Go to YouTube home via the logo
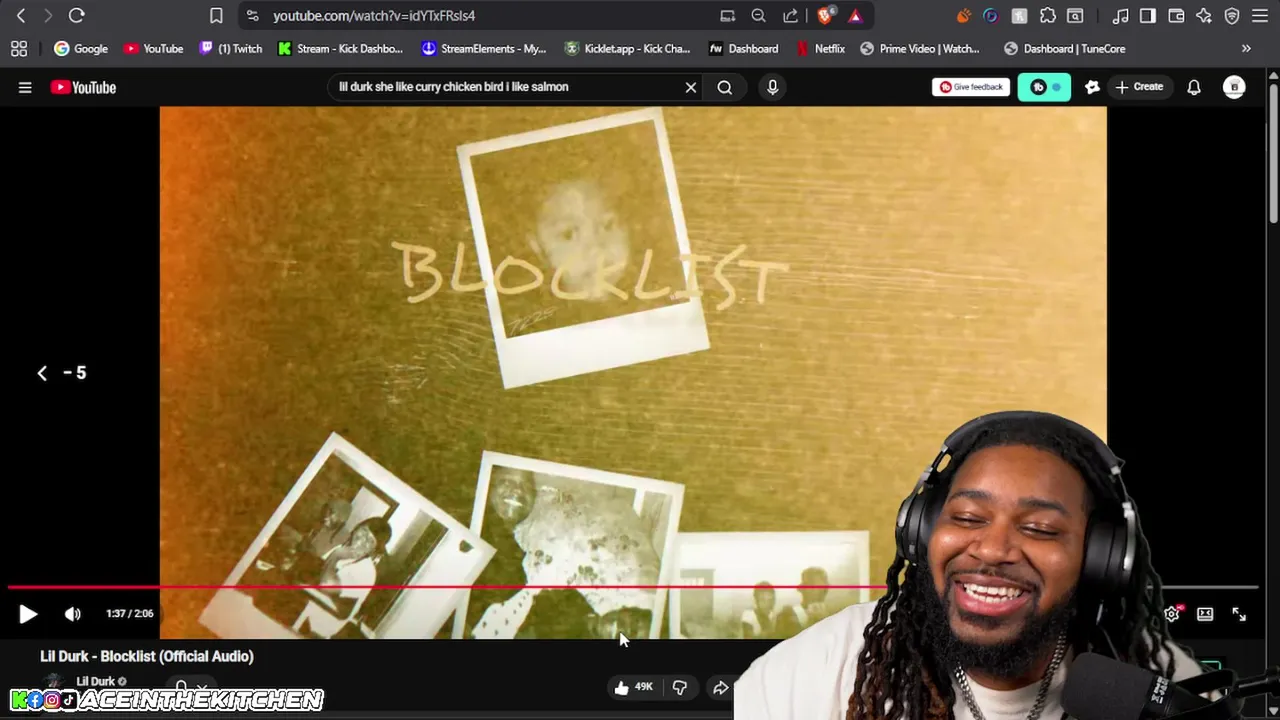1280x720 pixels. click(x=84, y=88)
